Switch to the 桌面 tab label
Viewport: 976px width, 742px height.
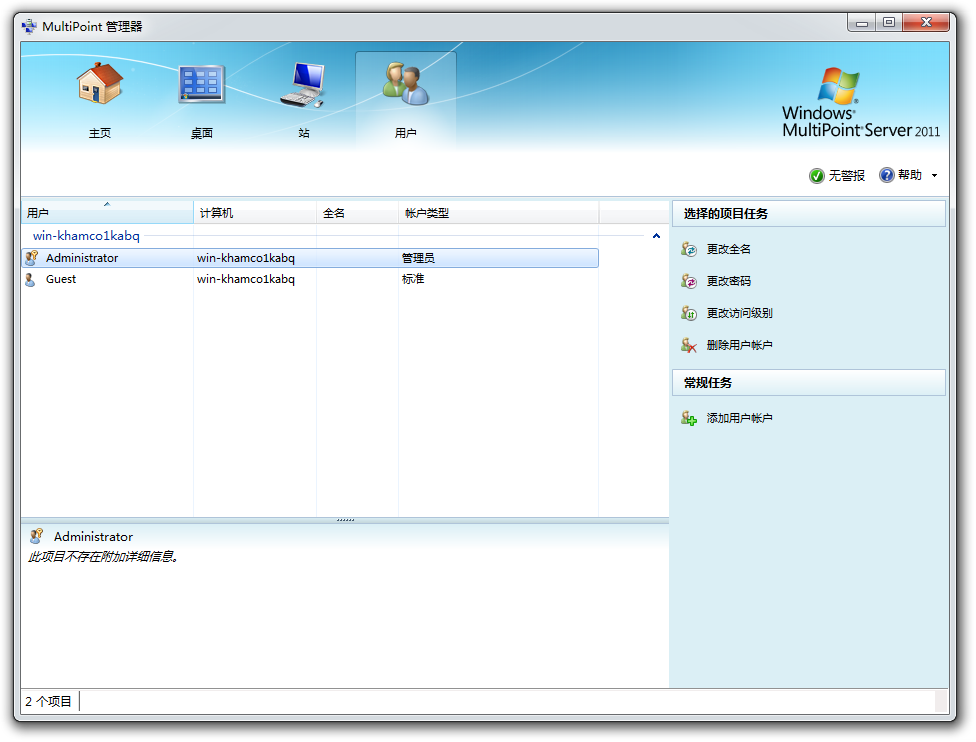202,133
